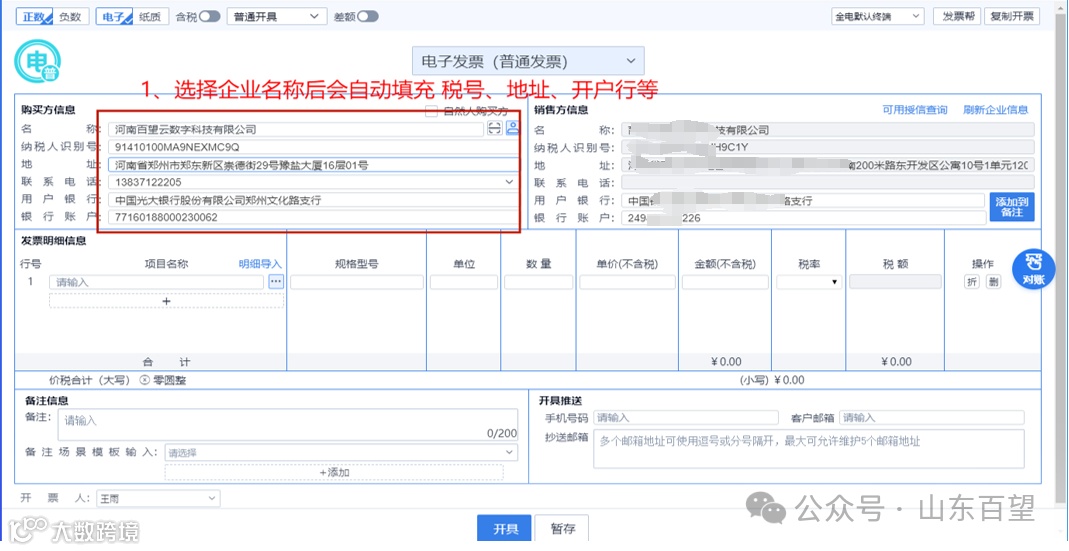Open the buyer contact person icon

click(x=512, y=128)
